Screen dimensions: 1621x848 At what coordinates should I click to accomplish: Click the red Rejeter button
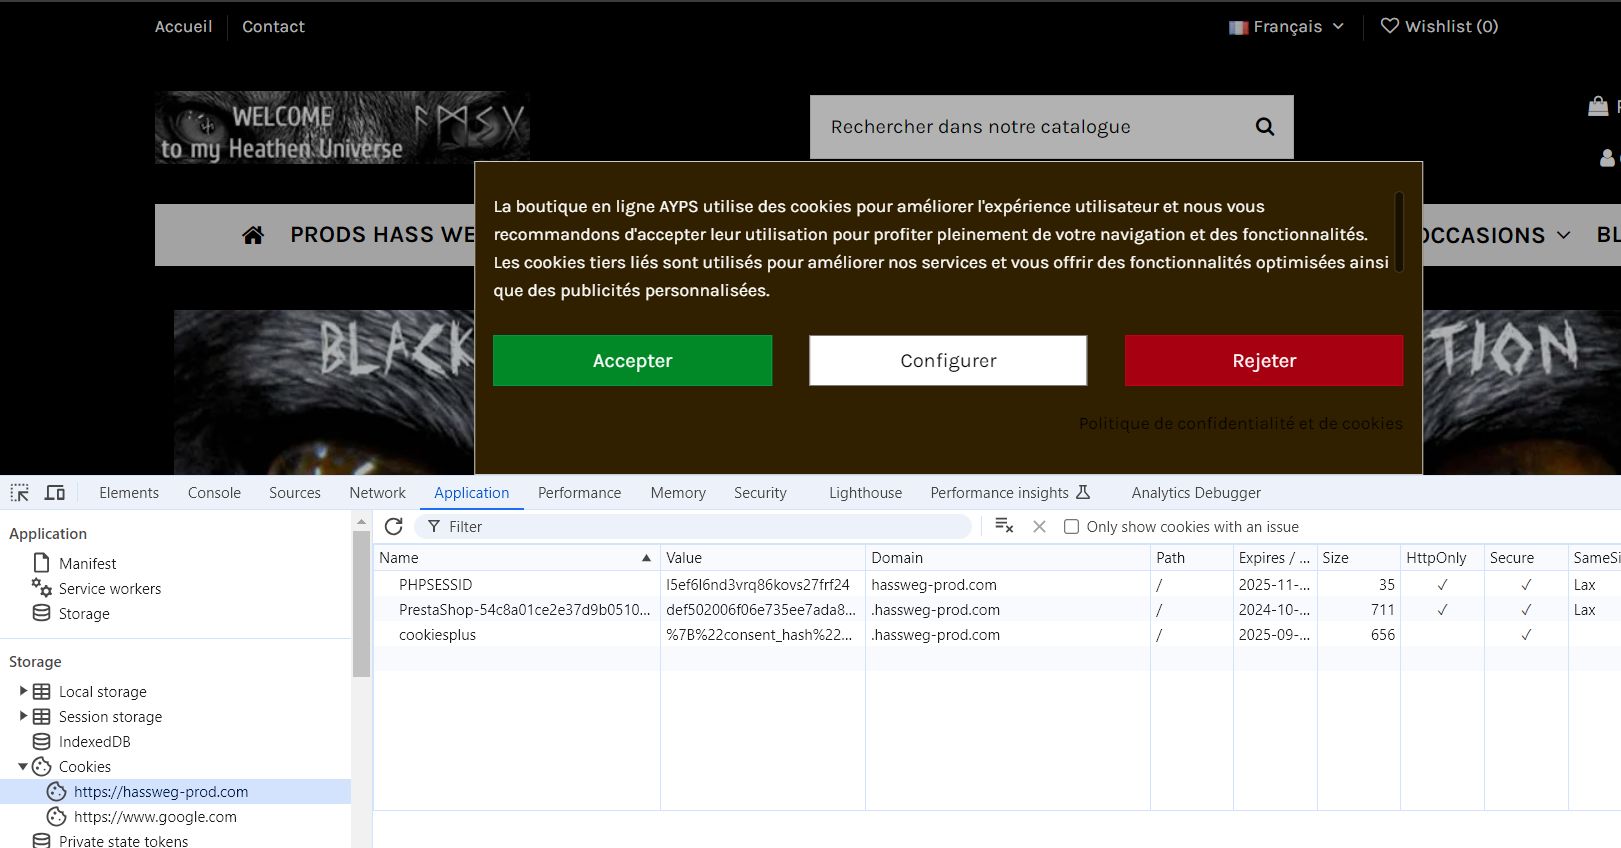click(1263, 361)
